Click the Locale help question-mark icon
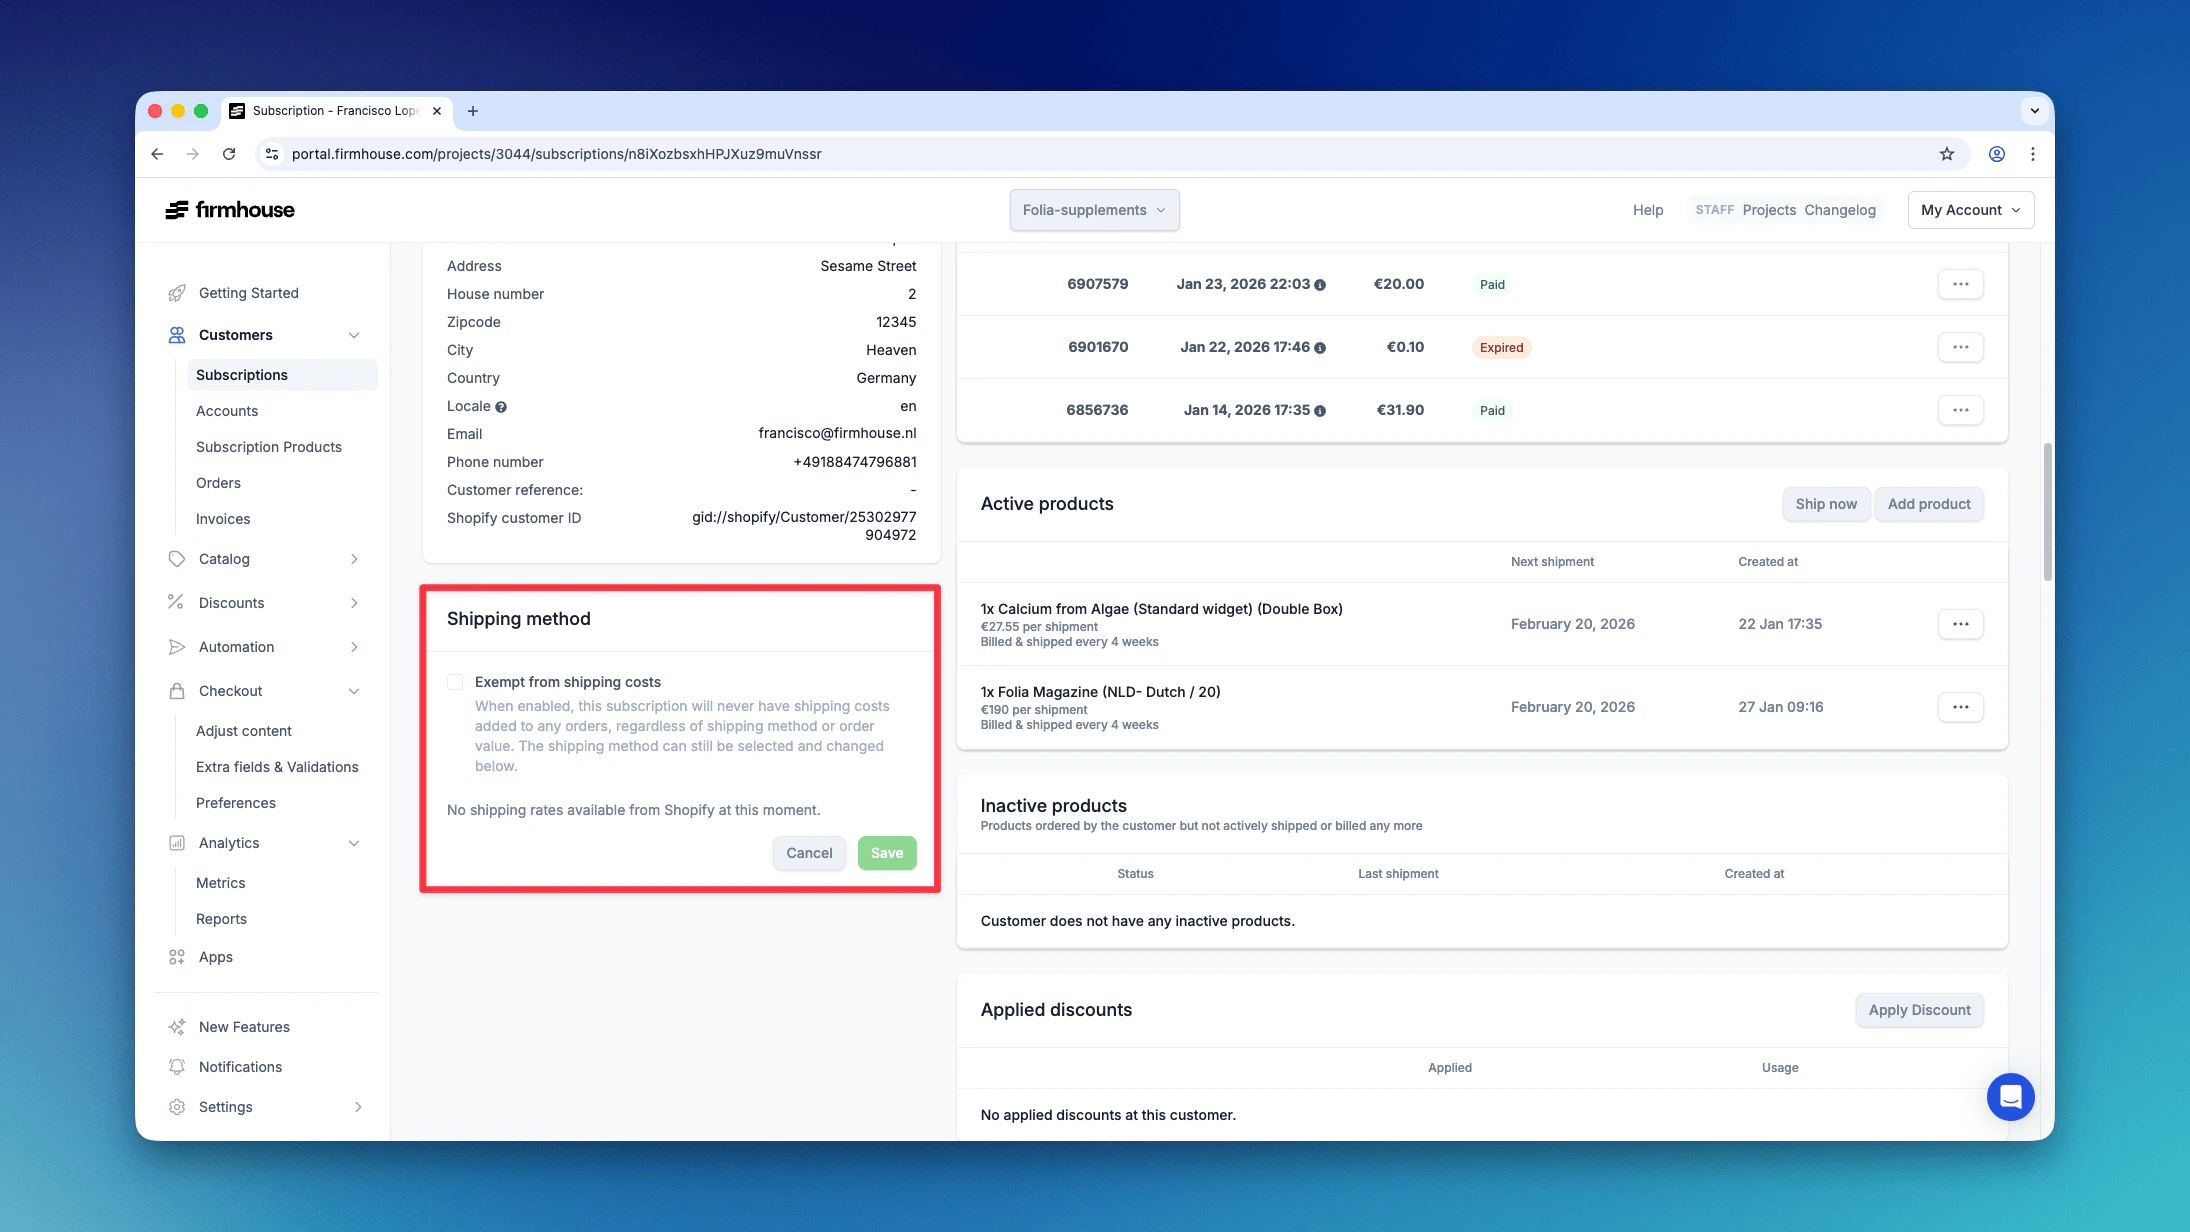This screenshot has width=2190, height=1232. click(501, 407)
